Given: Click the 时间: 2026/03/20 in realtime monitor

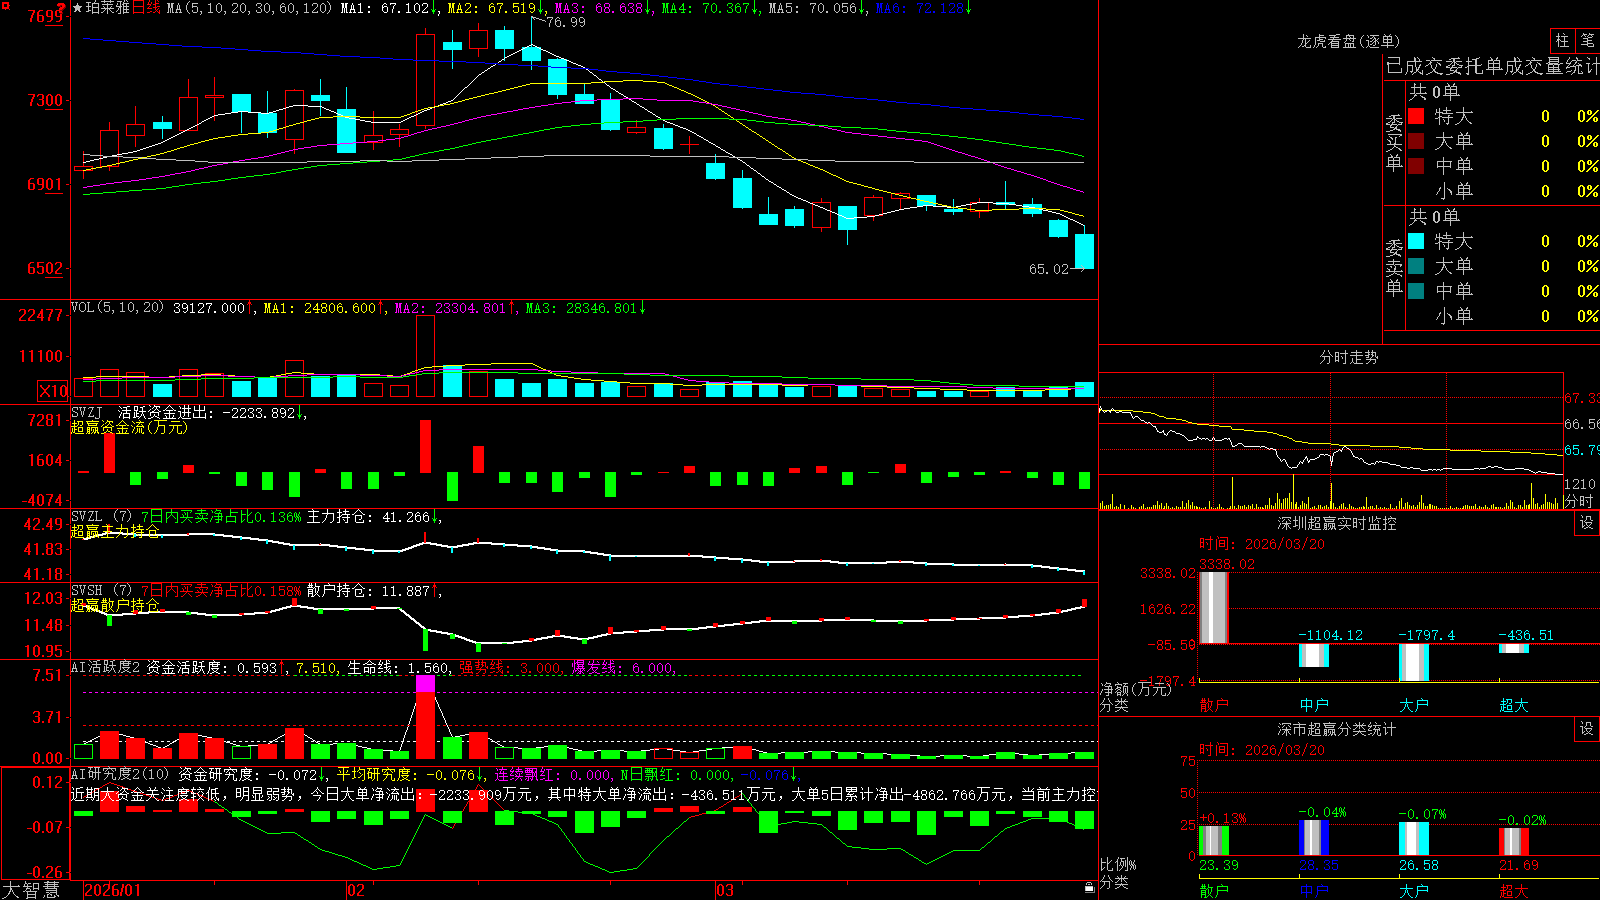Looking at the screenshot, I should point(1261,544).
